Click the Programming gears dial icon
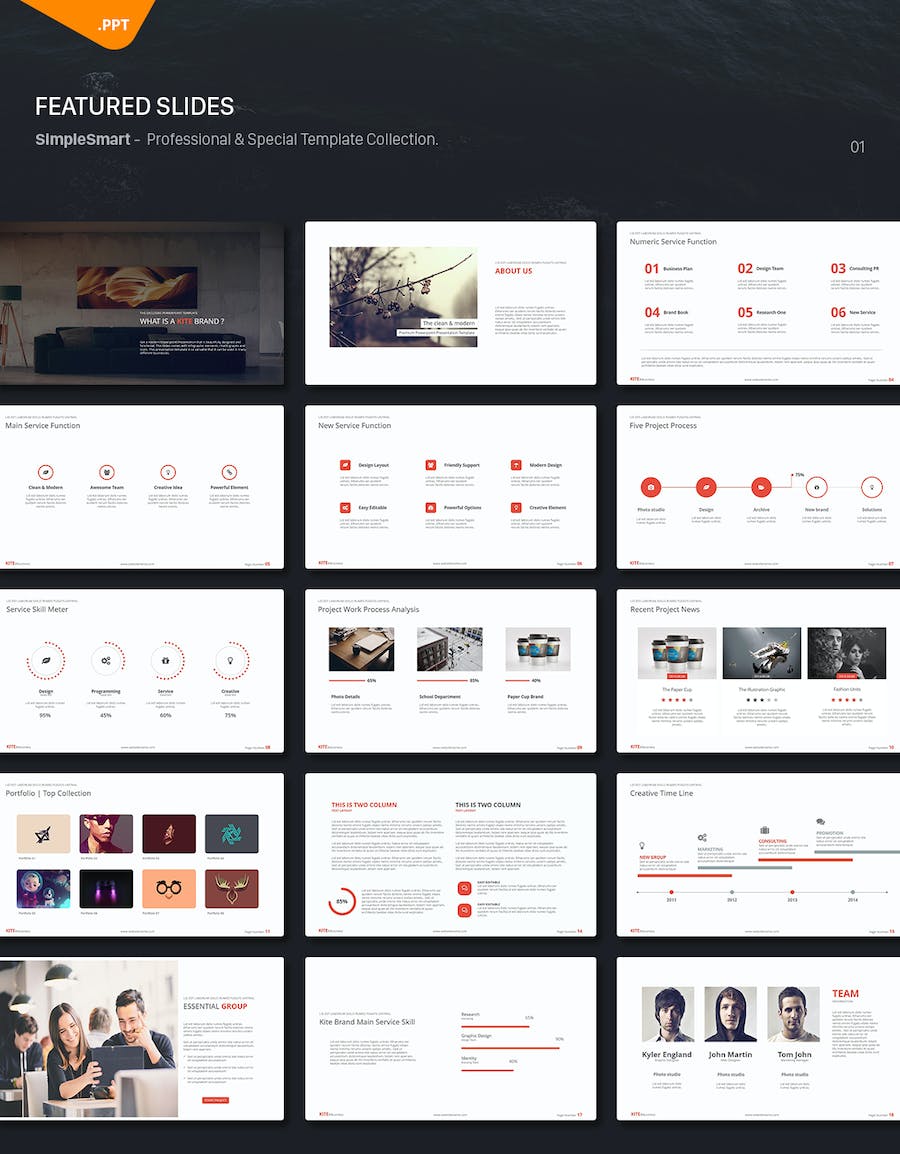The image size is (900, 1154). pos(106,660)
